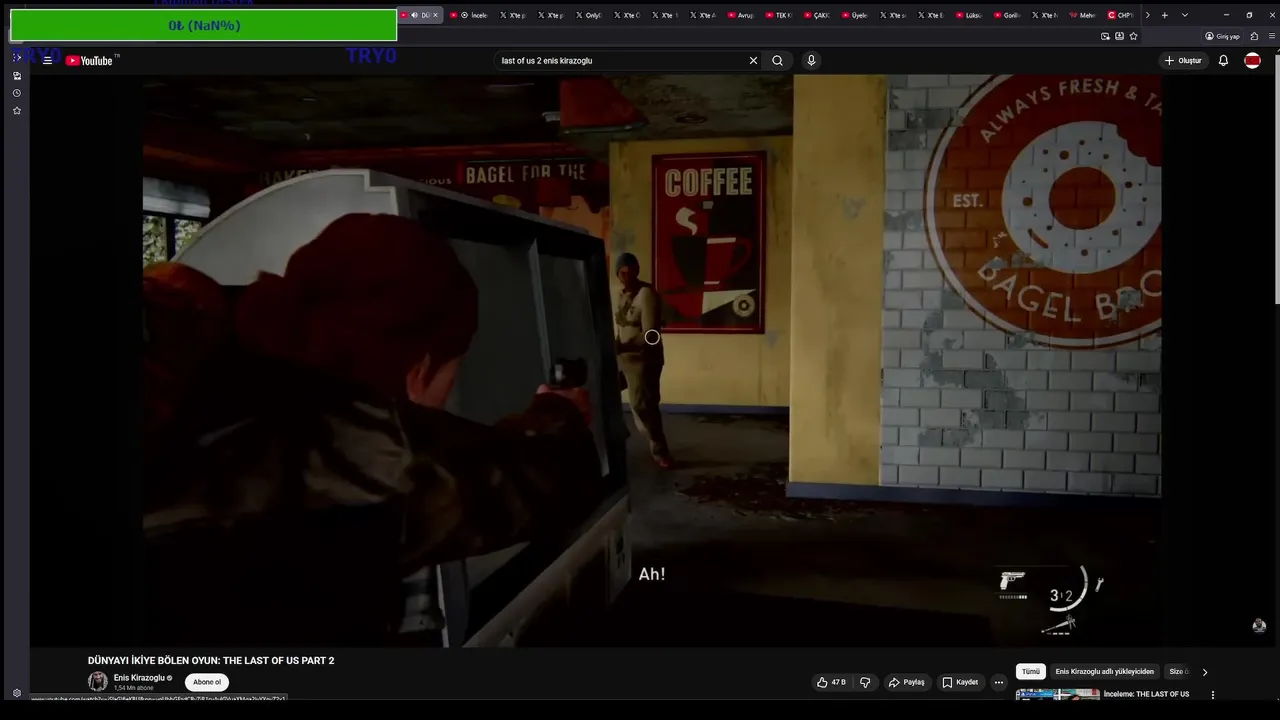
Task: Open the Enis Kirazoglu channel avatar
Action: click(98, 682)
